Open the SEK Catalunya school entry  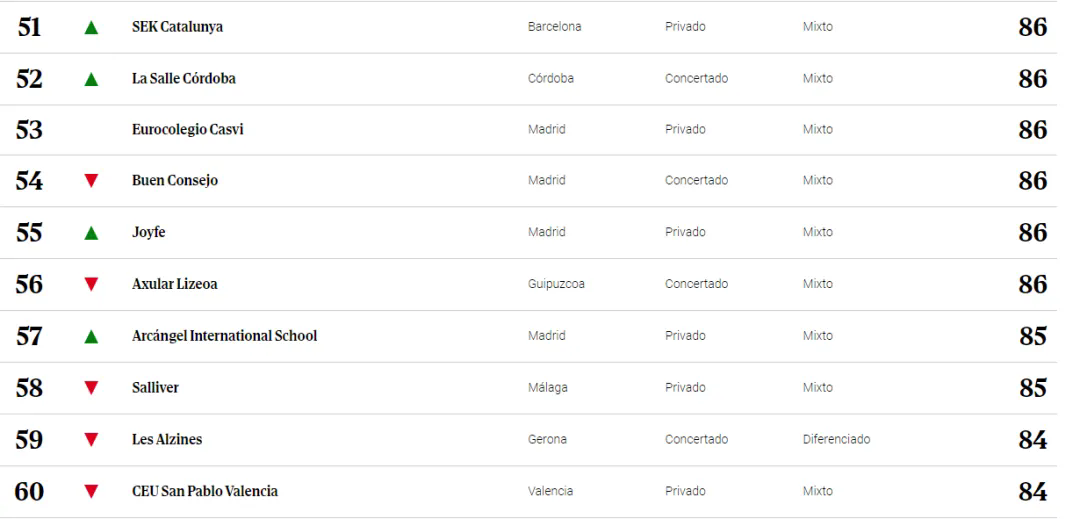point(177,27)
